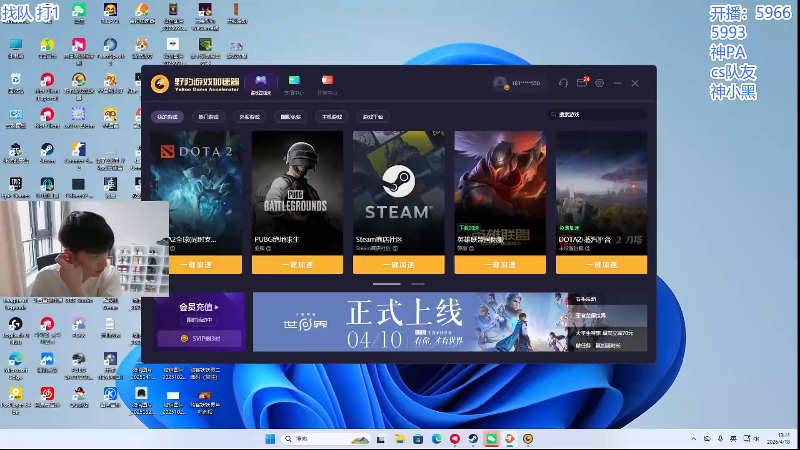This screenshot has width=800, height=450.
Task: Open the user avatar profile
Action: tap(501, 83)
